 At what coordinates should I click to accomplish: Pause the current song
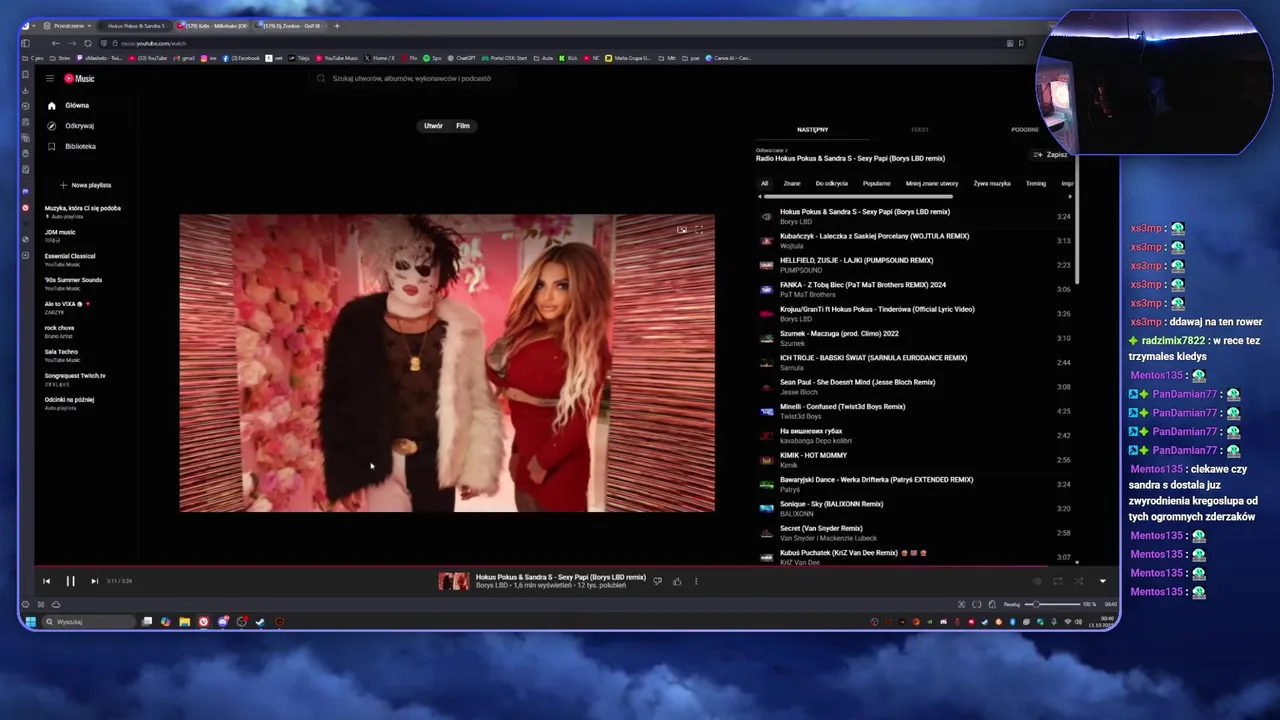click(70, 581)
